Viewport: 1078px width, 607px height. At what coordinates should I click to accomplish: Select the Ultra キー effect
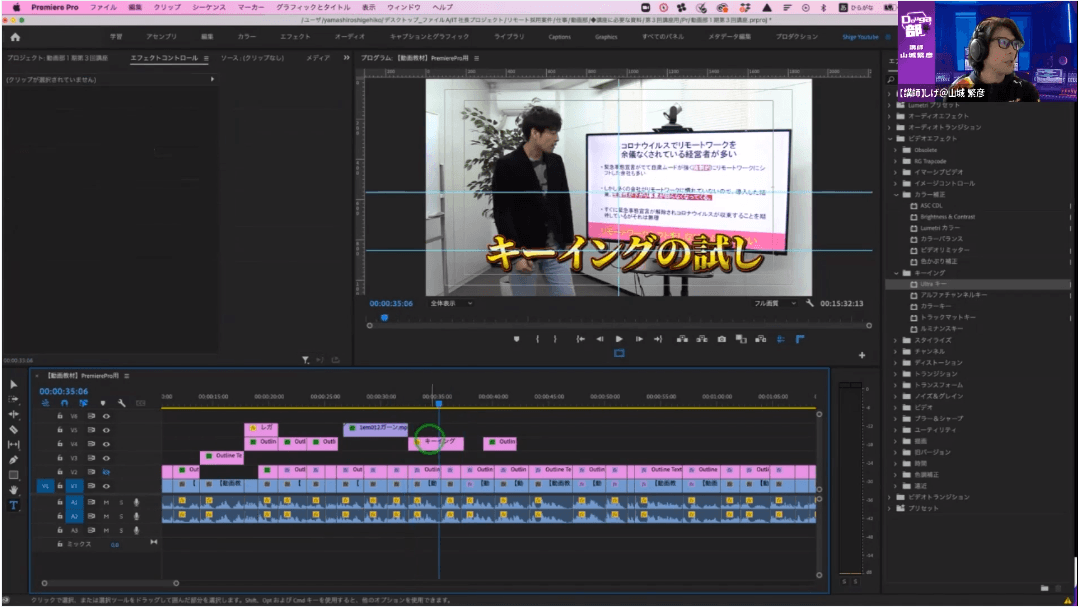(933, 284)
